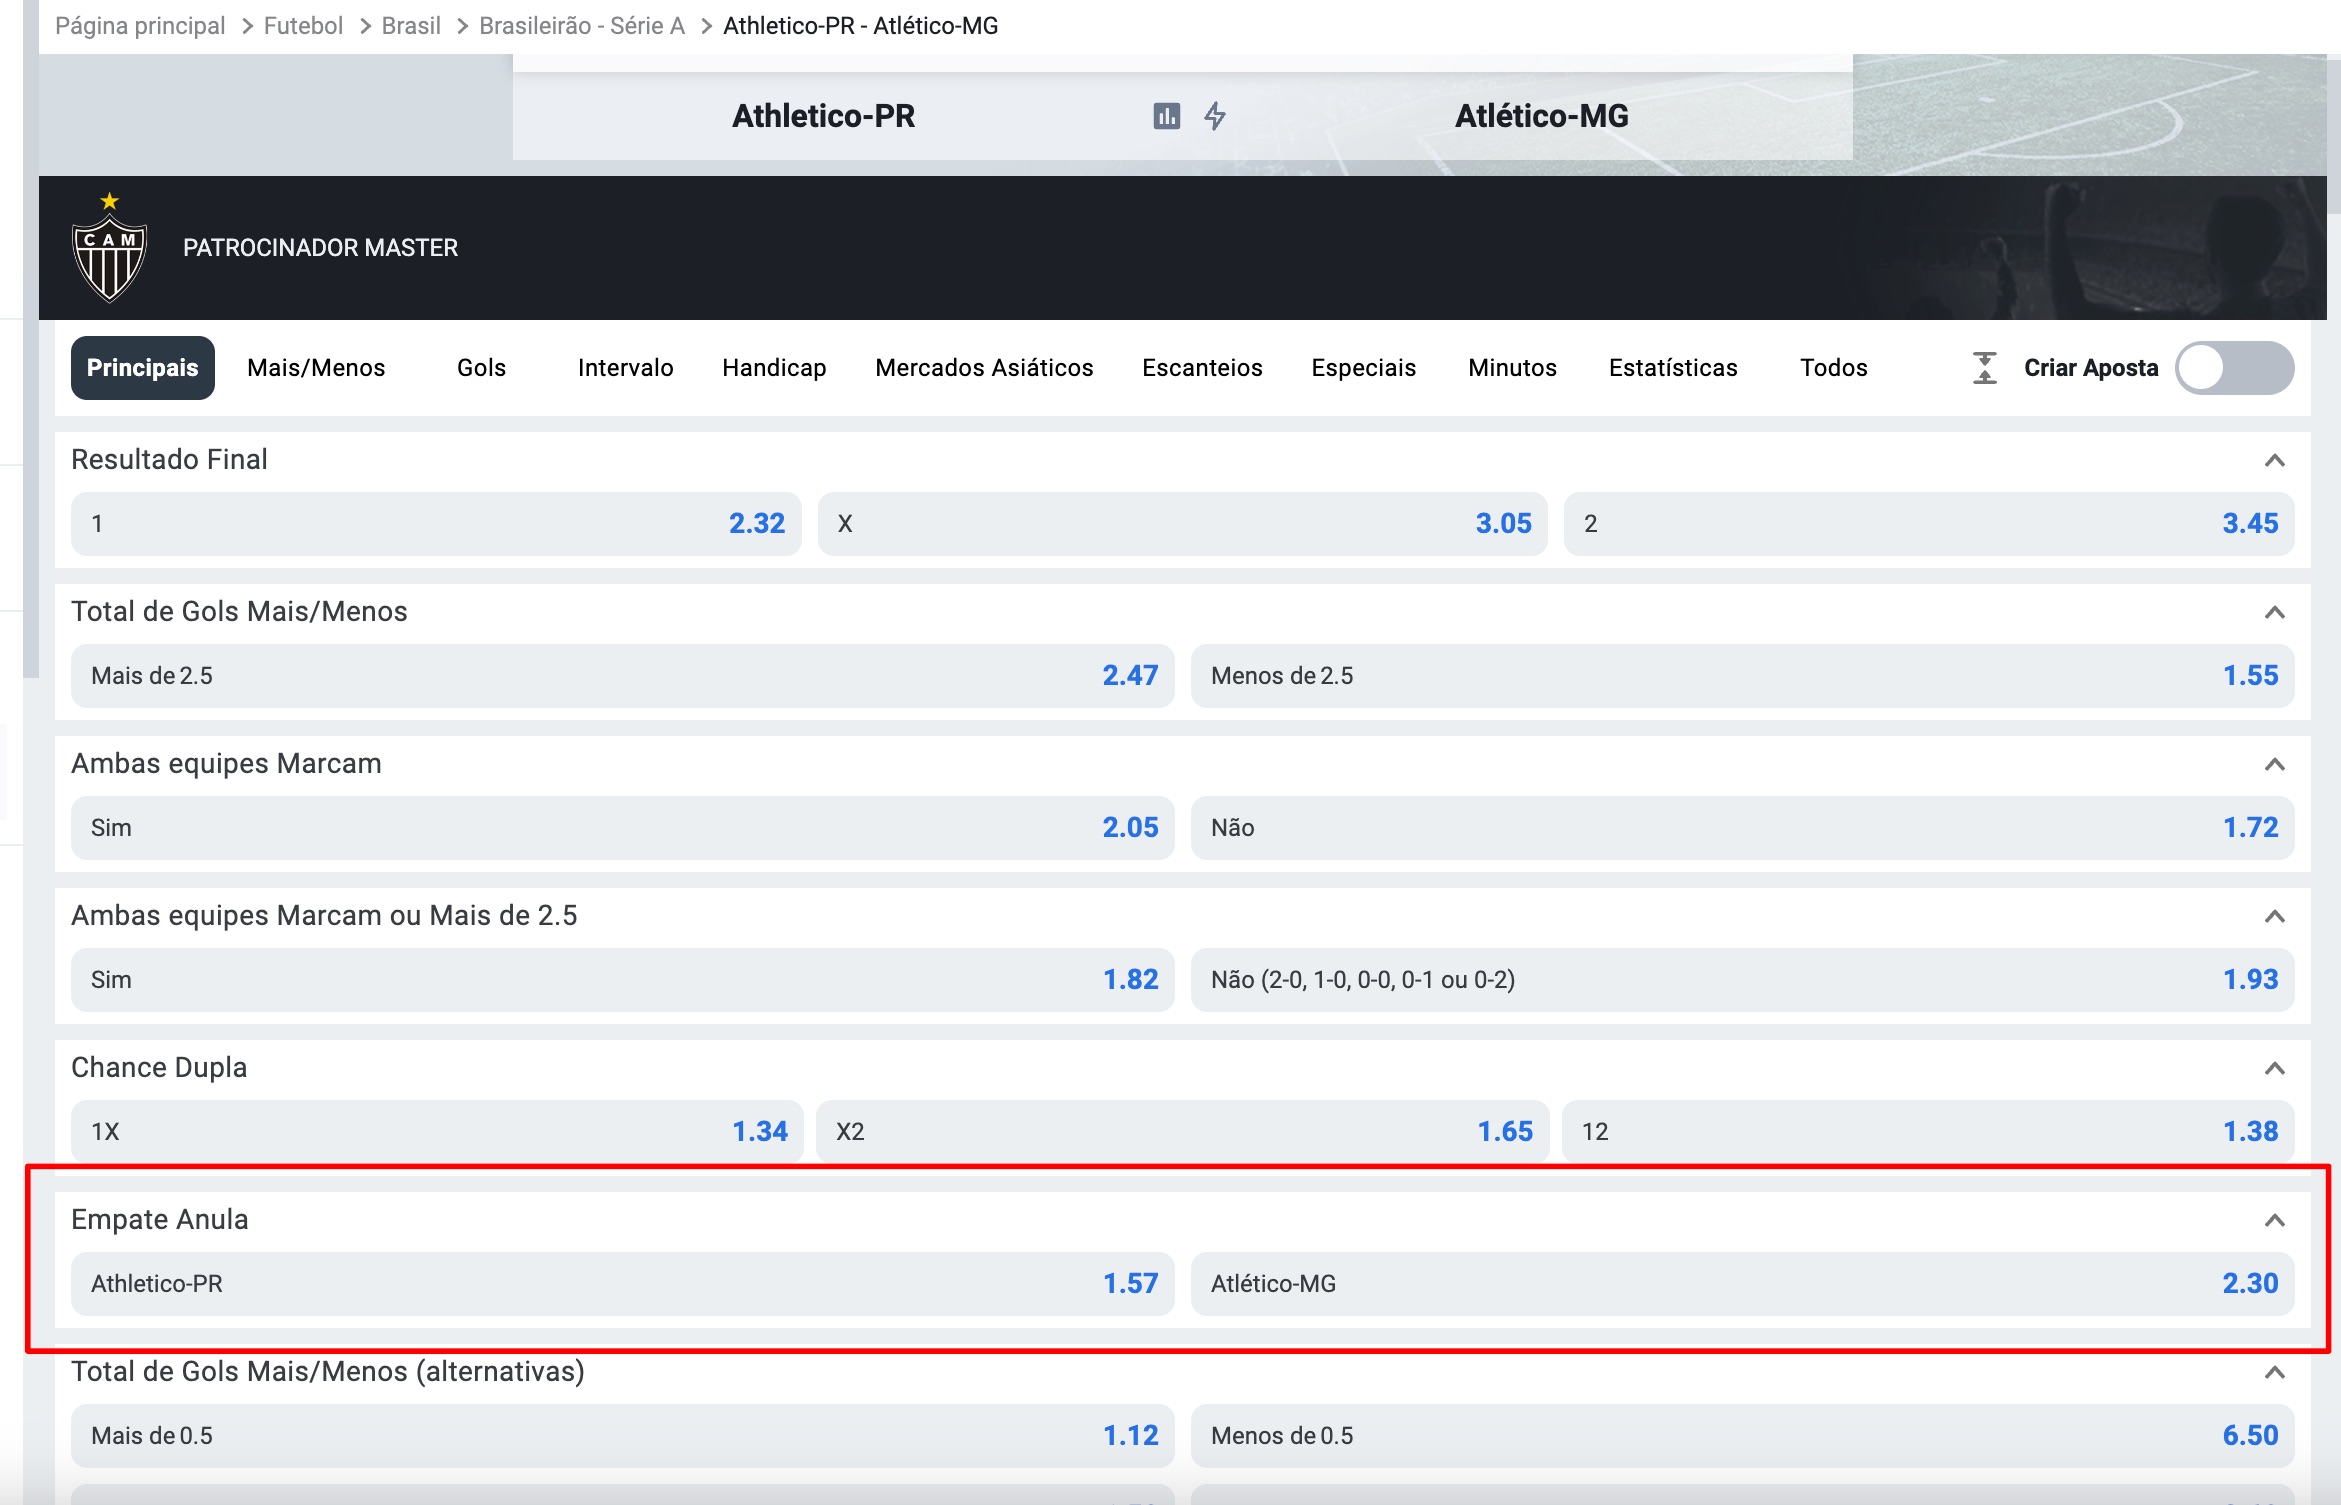Toggle the Criar Aposta switch on
Viewport: 2341px width, 1505px height.
(x=2235, y=367)
